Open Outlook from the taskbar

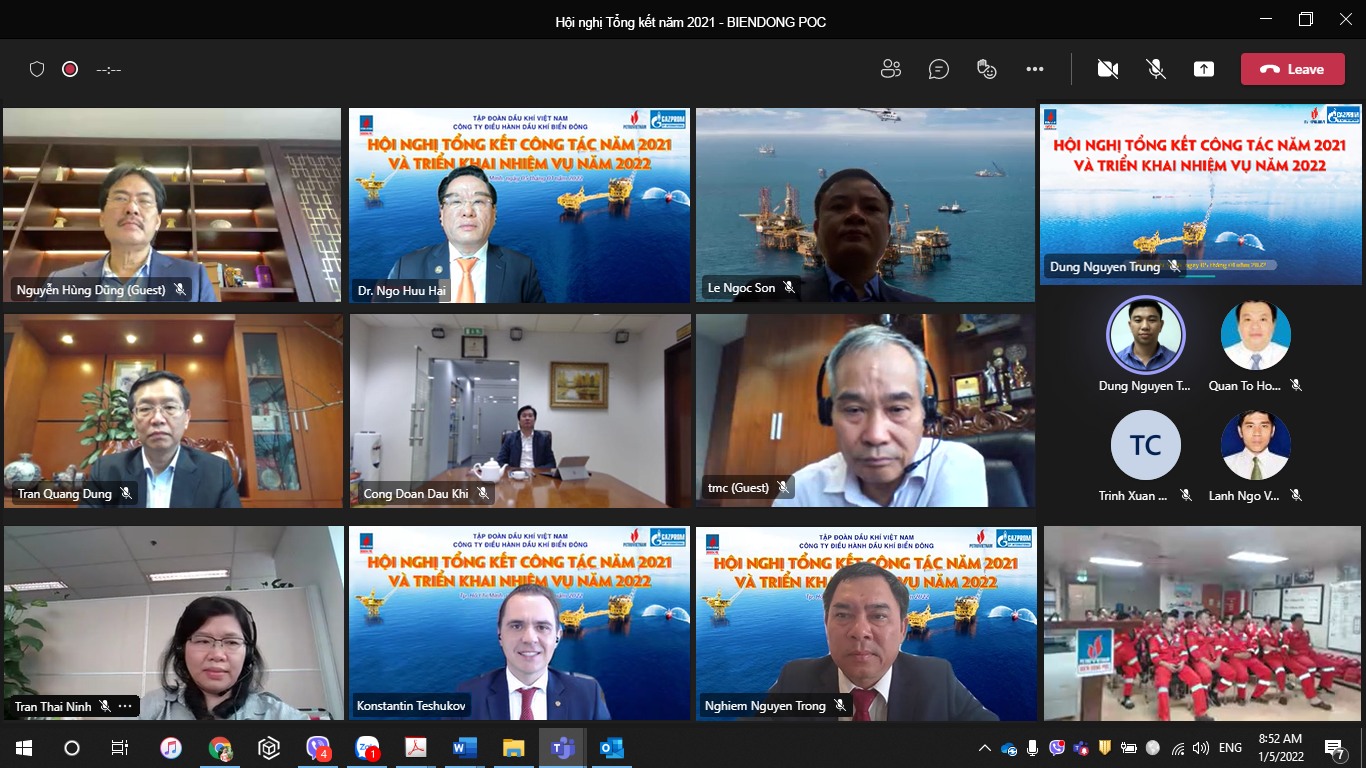[x=612, y=747]
